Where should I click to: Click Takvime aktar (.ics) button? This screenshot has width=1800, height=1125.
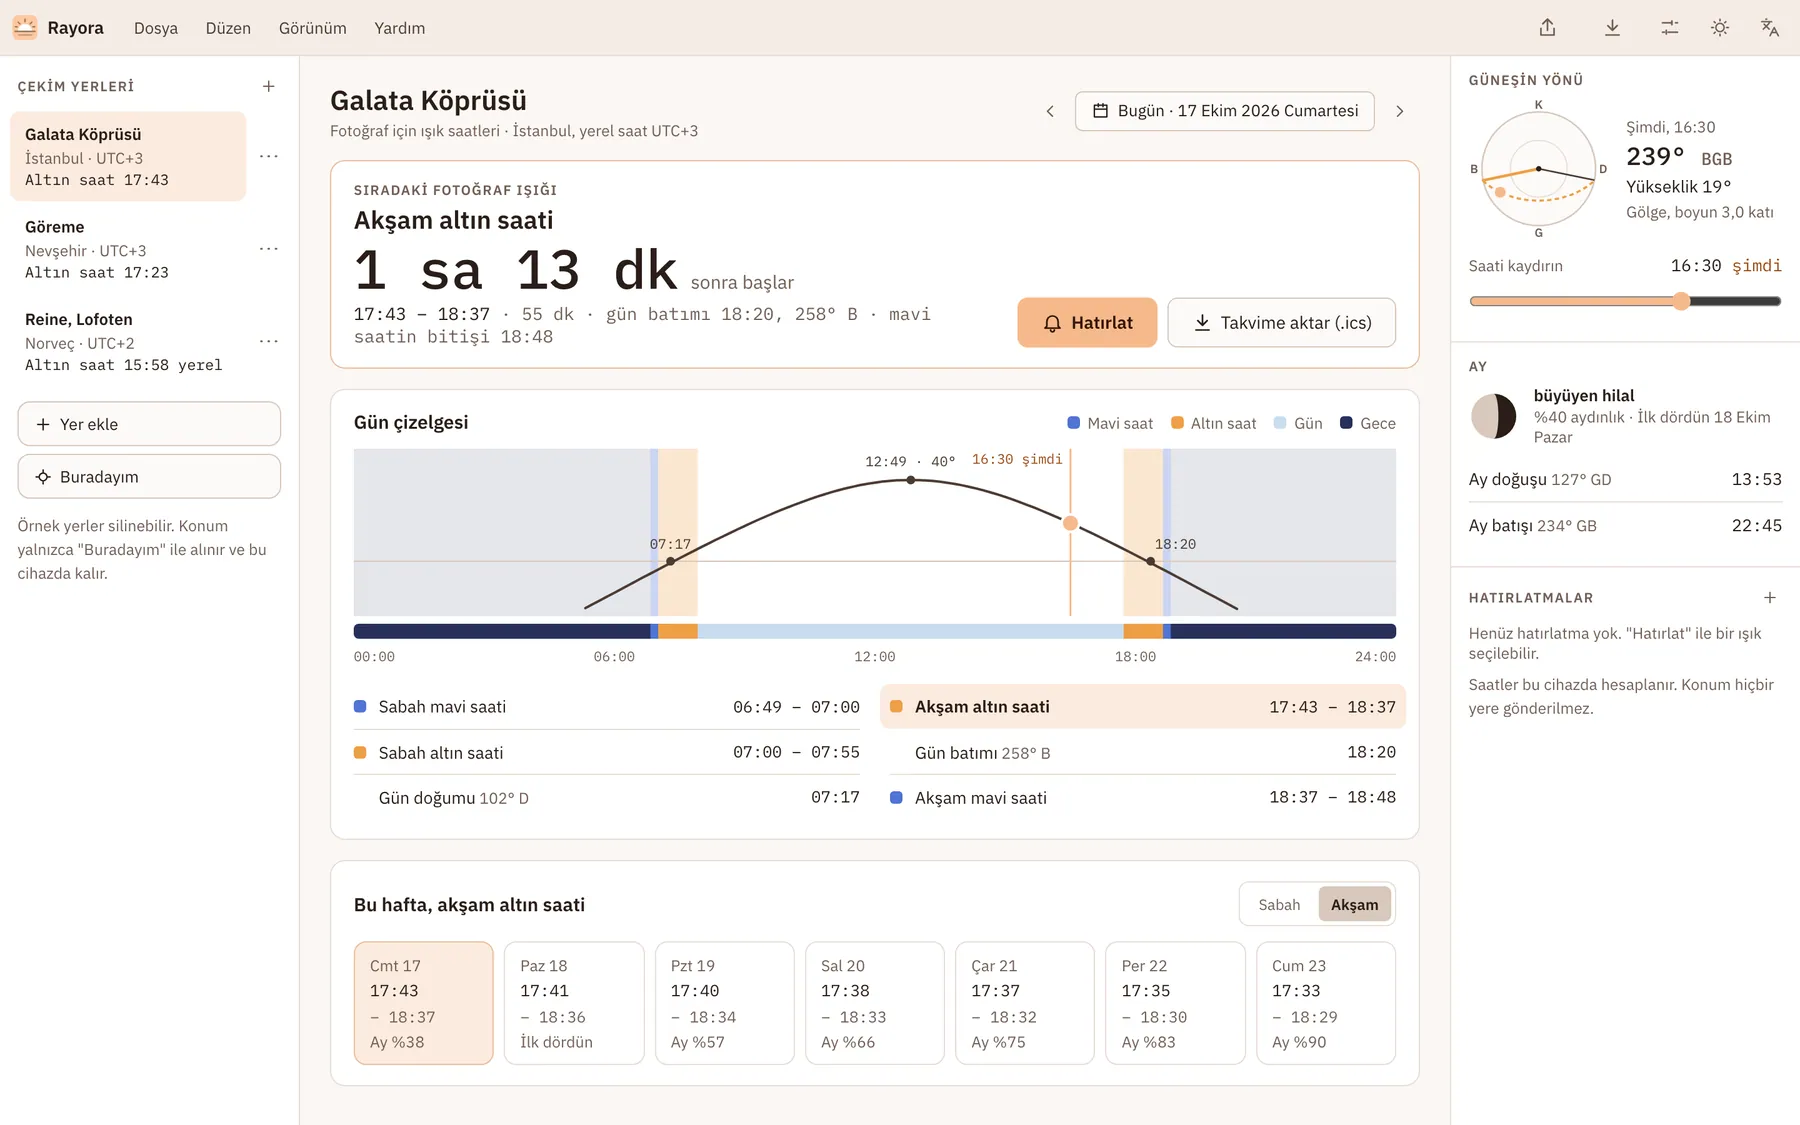(1282, 323)
